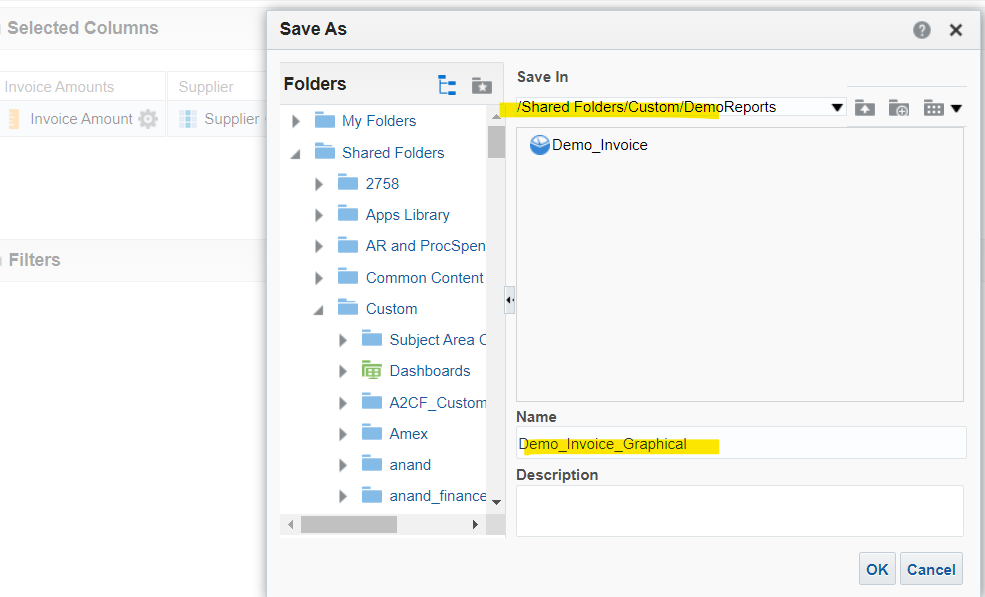
Task: Click the help question mark icon
Action: [922, 30]
